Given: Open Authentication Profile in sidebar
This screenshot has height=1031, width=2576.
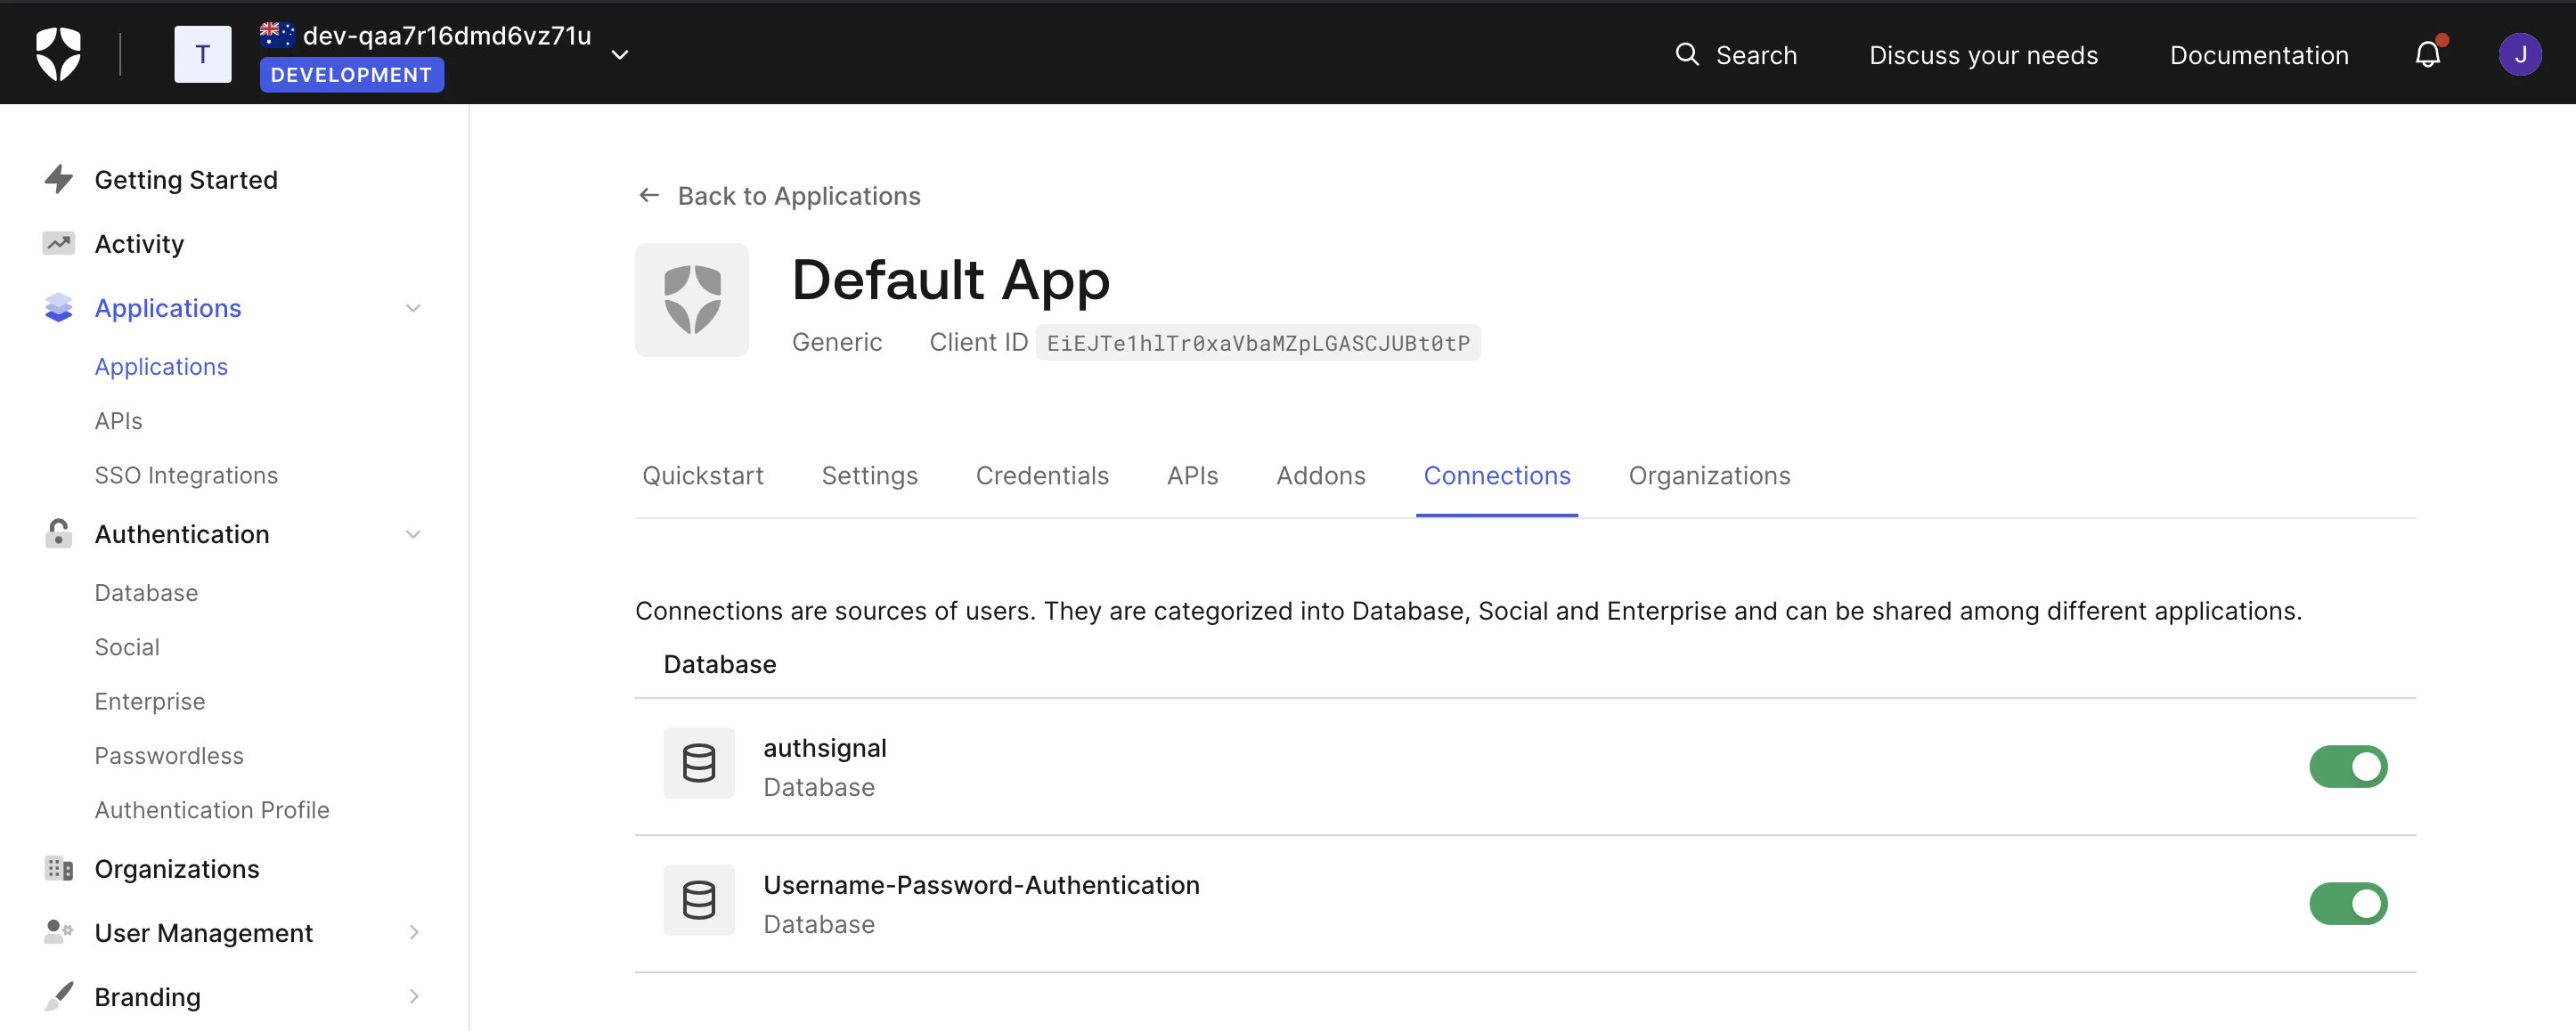Looking at the screenshot, I should pos(212,810).
